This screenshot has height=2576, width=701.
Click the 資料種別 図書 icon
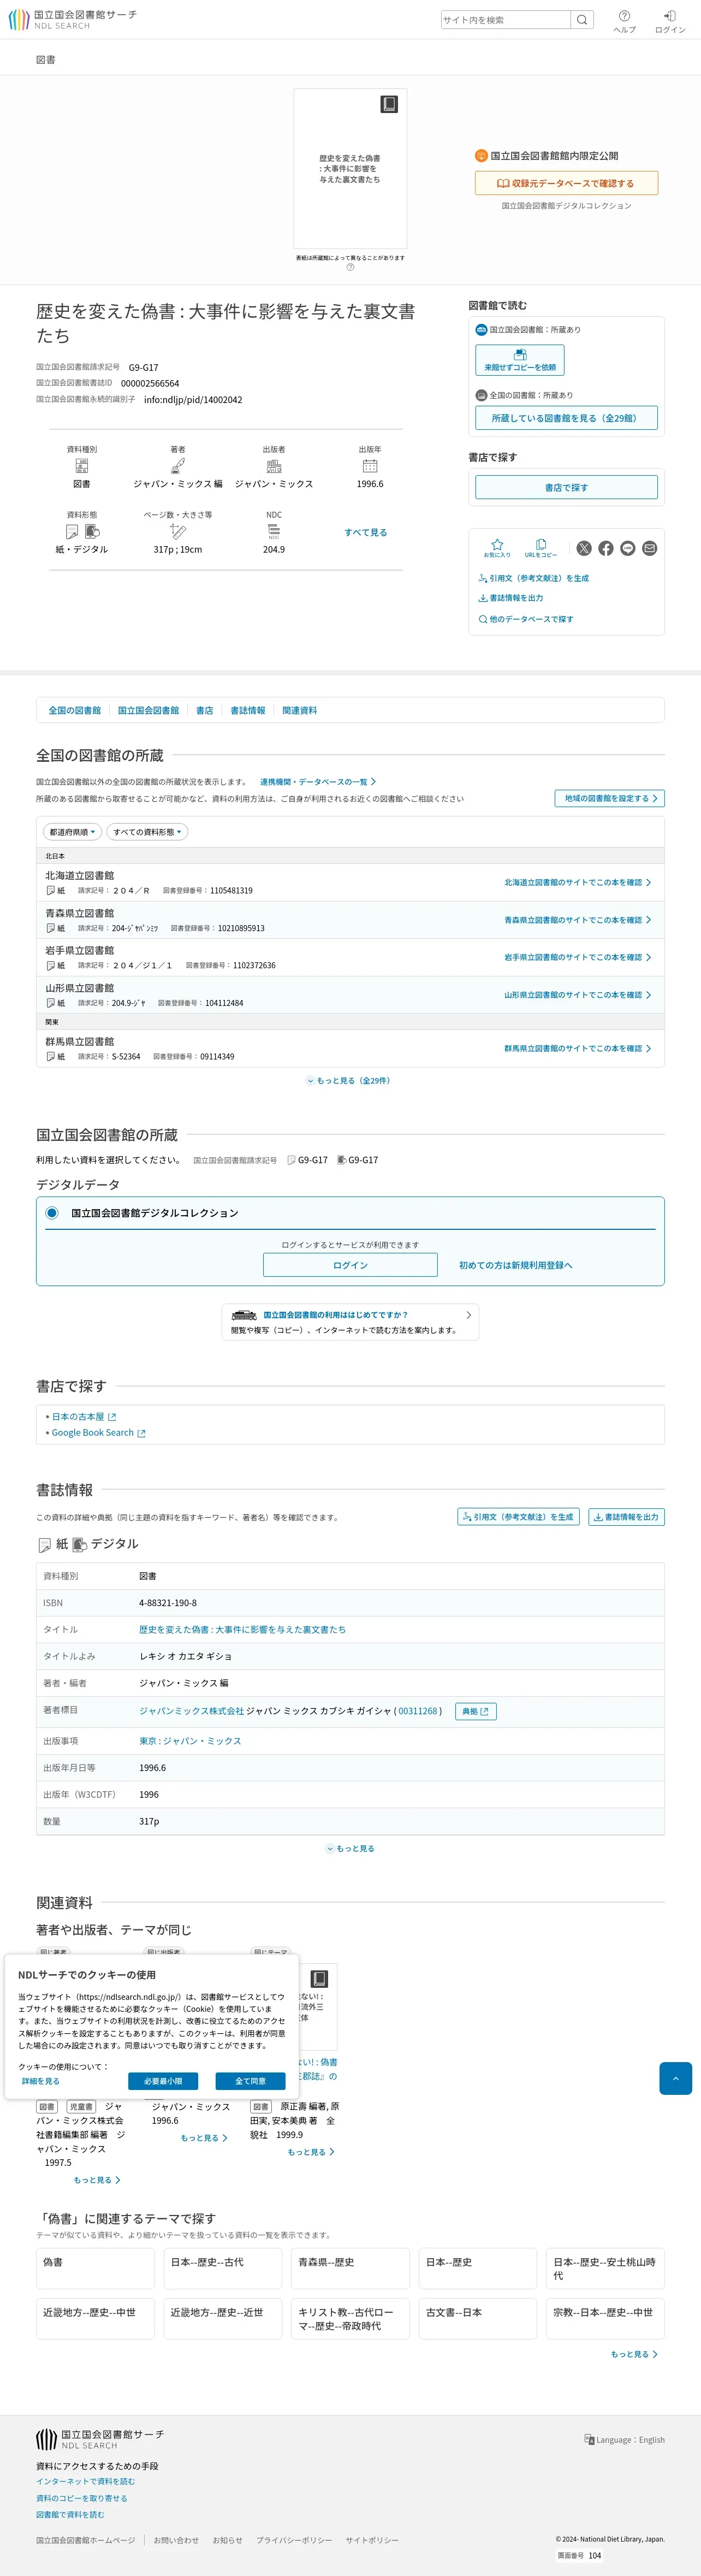(x=82, y=466)
